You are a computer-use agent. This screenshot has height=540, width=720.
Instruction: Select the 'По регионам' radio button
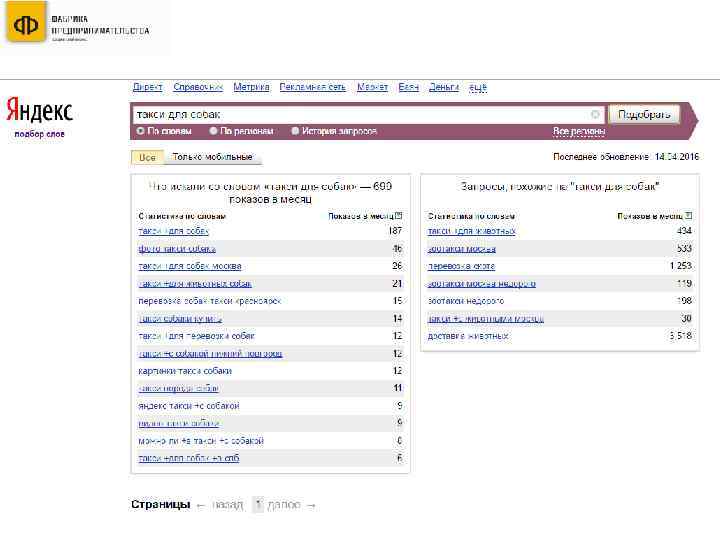pos(214,131)
